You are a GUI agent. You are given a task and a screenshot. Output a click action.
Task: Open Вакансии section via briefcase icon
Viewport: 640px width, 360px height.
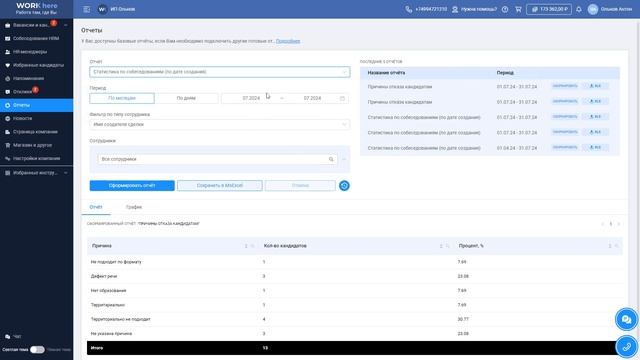(x=7, y=25)
